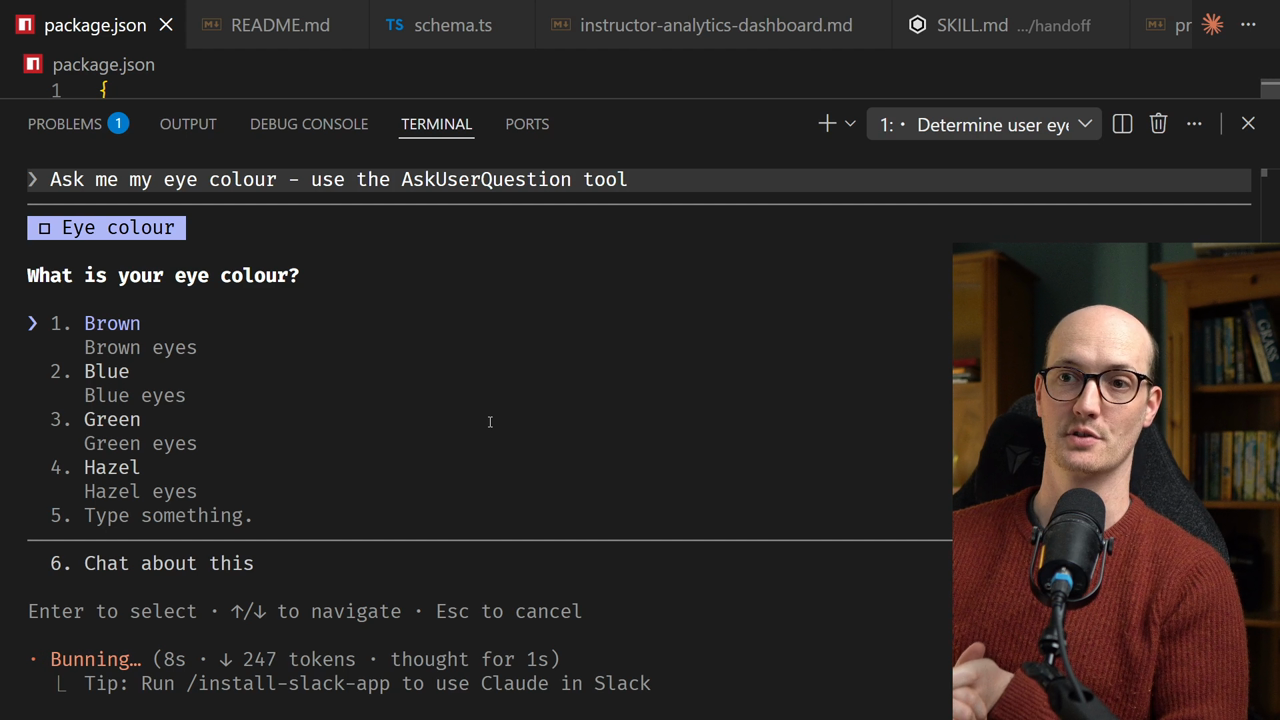The height and width of the screenshot is (720, 1280).
Task: Click the /install-slack-app tip text
Action: [x=367, y=683]
